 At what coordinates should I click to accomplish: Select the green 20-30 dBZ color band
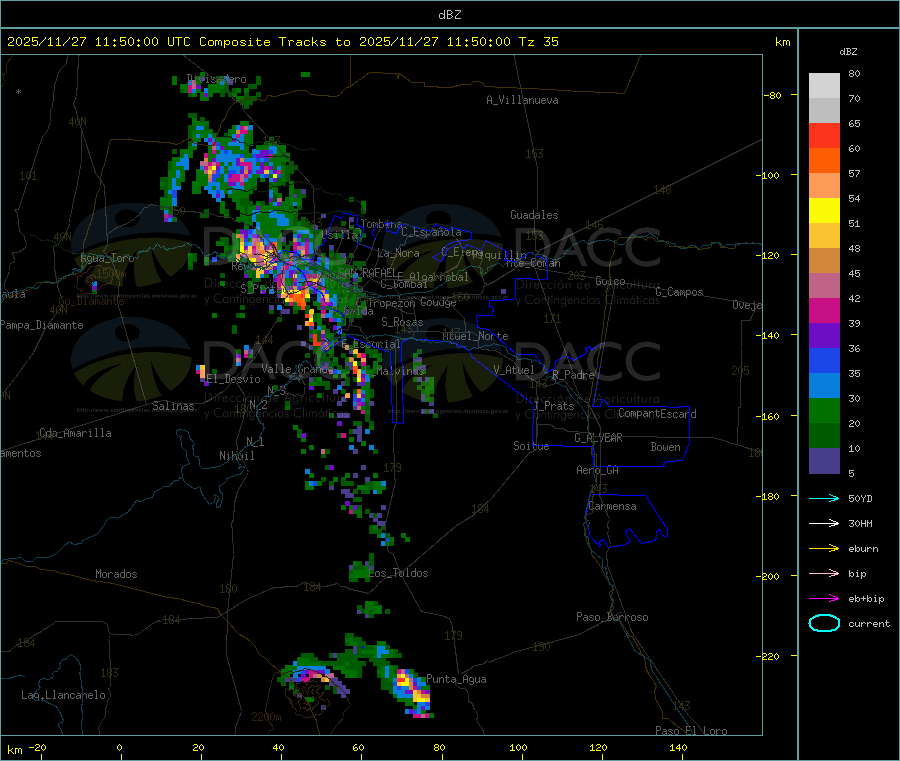824,410
